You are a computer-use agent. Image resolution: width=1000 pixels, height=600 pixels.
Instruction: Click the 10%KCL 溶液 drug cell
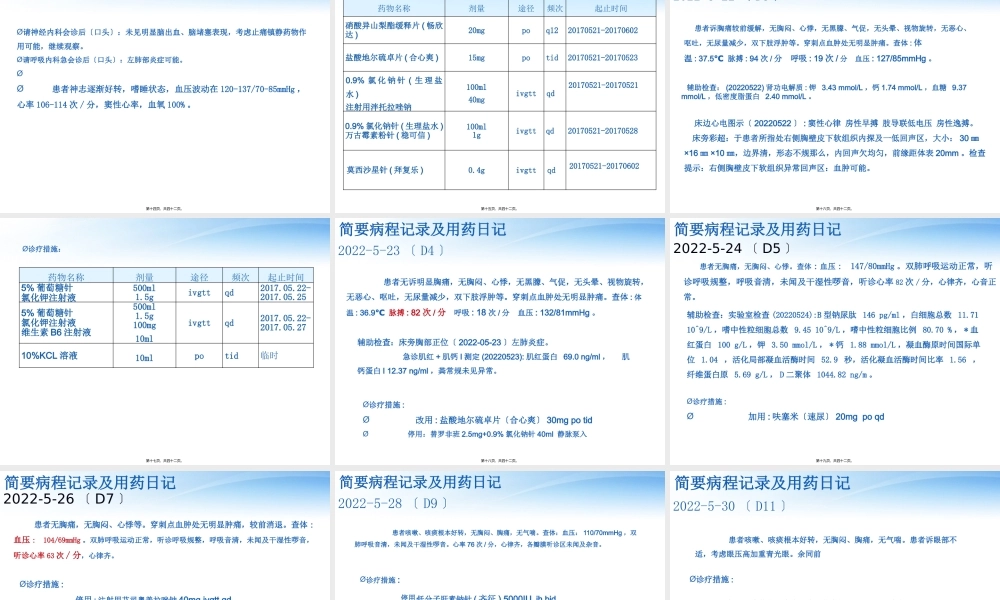(x=66, y=356)
